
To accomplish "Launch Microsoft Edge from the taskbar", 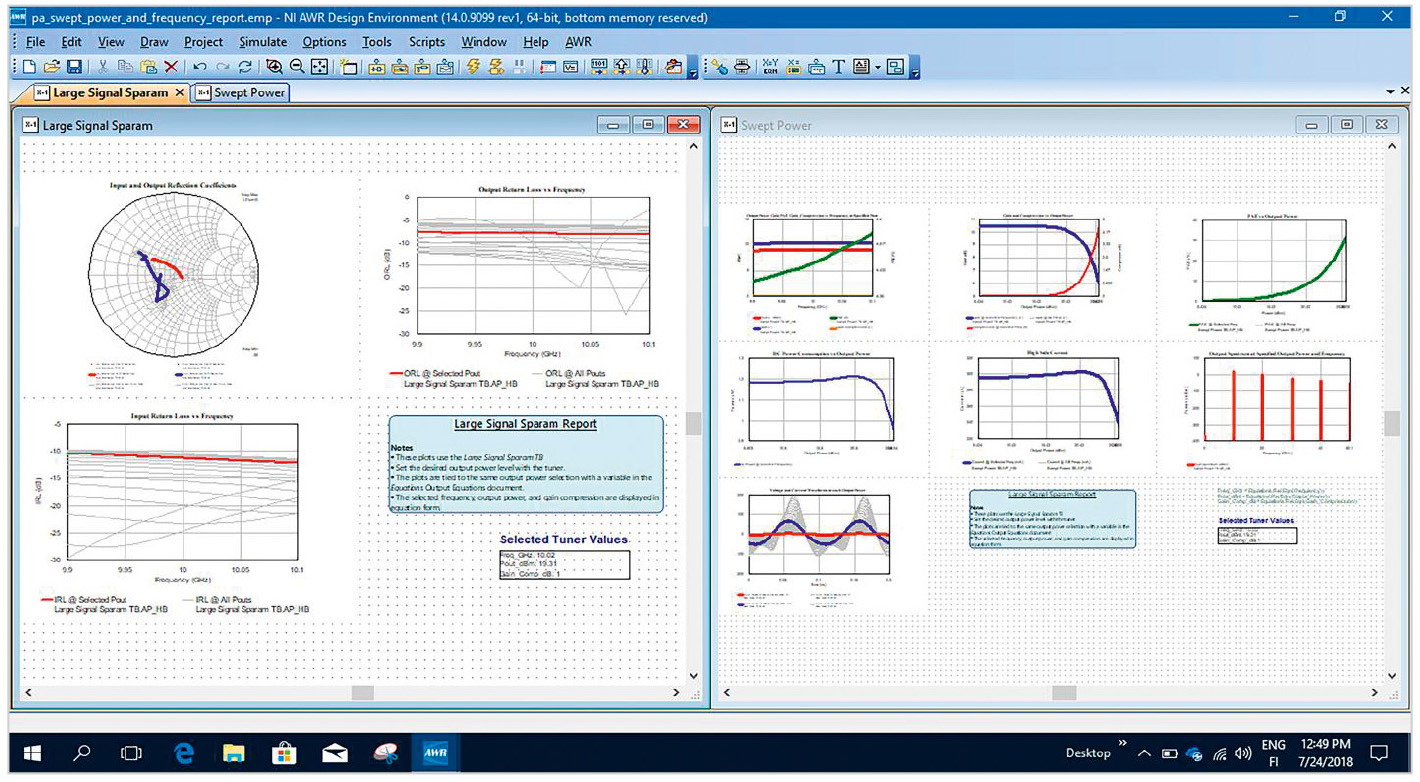I will [183, 753].
